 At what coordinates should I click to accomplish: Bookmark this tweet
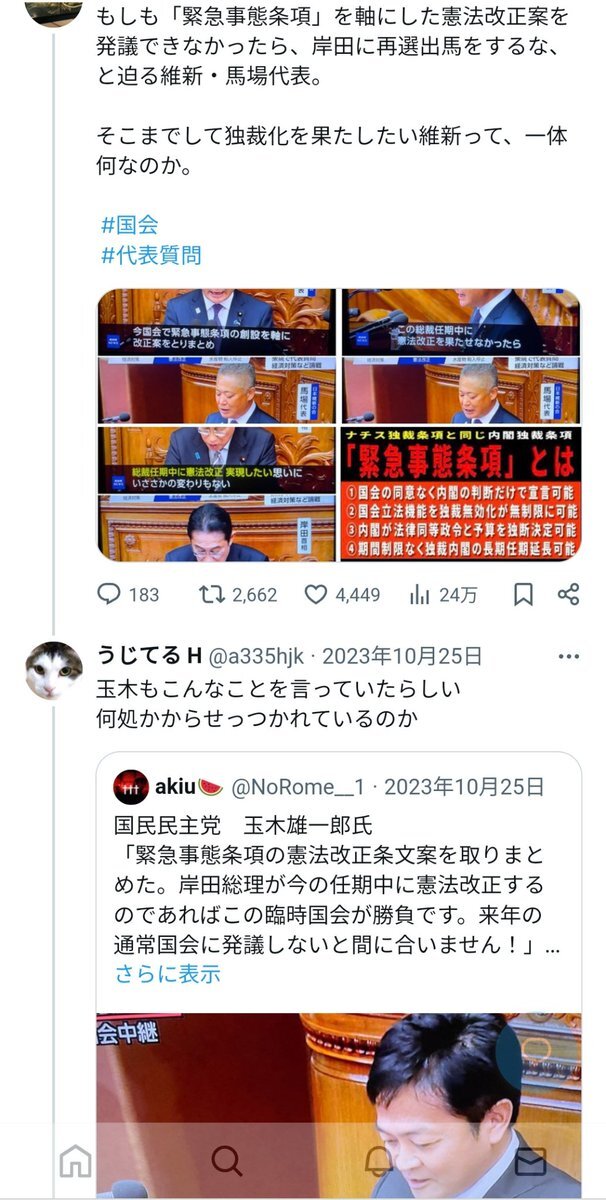click(x=523, y=594)
